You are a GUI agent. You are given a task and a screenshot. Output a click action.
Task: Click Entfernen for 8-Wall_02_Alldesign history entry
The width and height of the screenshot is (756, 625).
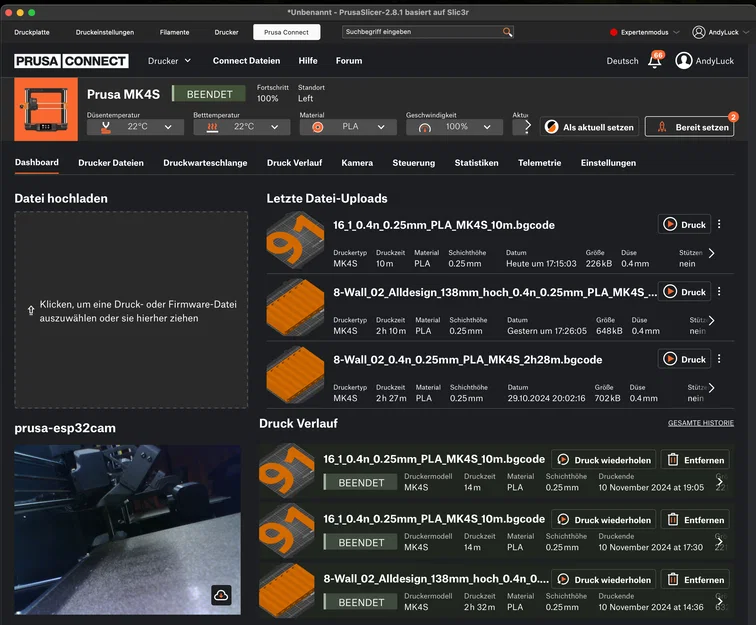tap(695, 580)
